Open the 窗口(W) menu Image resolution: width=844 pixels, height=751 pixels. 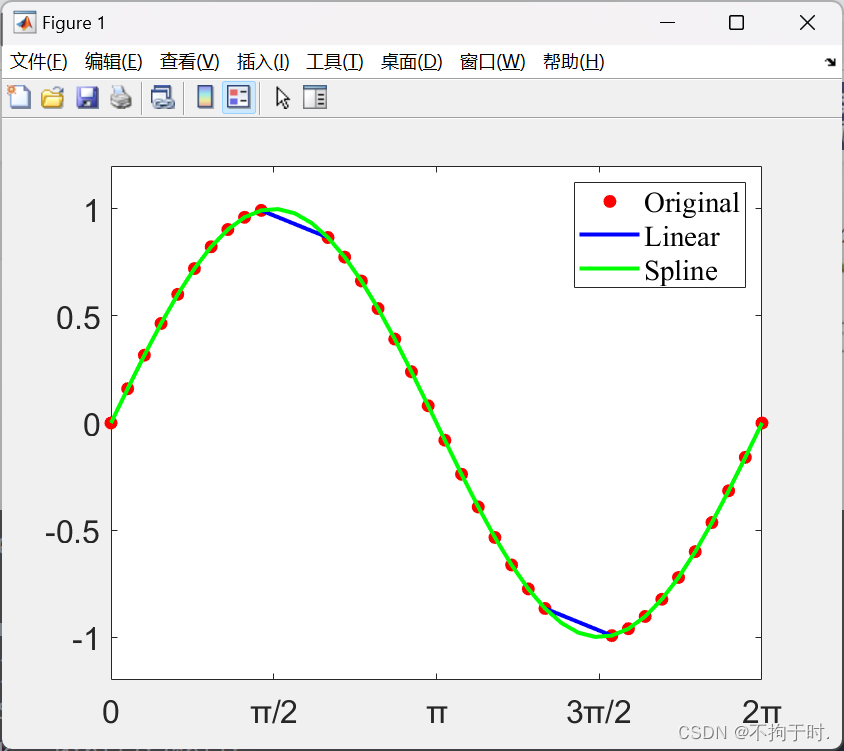(x=493, y=62)
